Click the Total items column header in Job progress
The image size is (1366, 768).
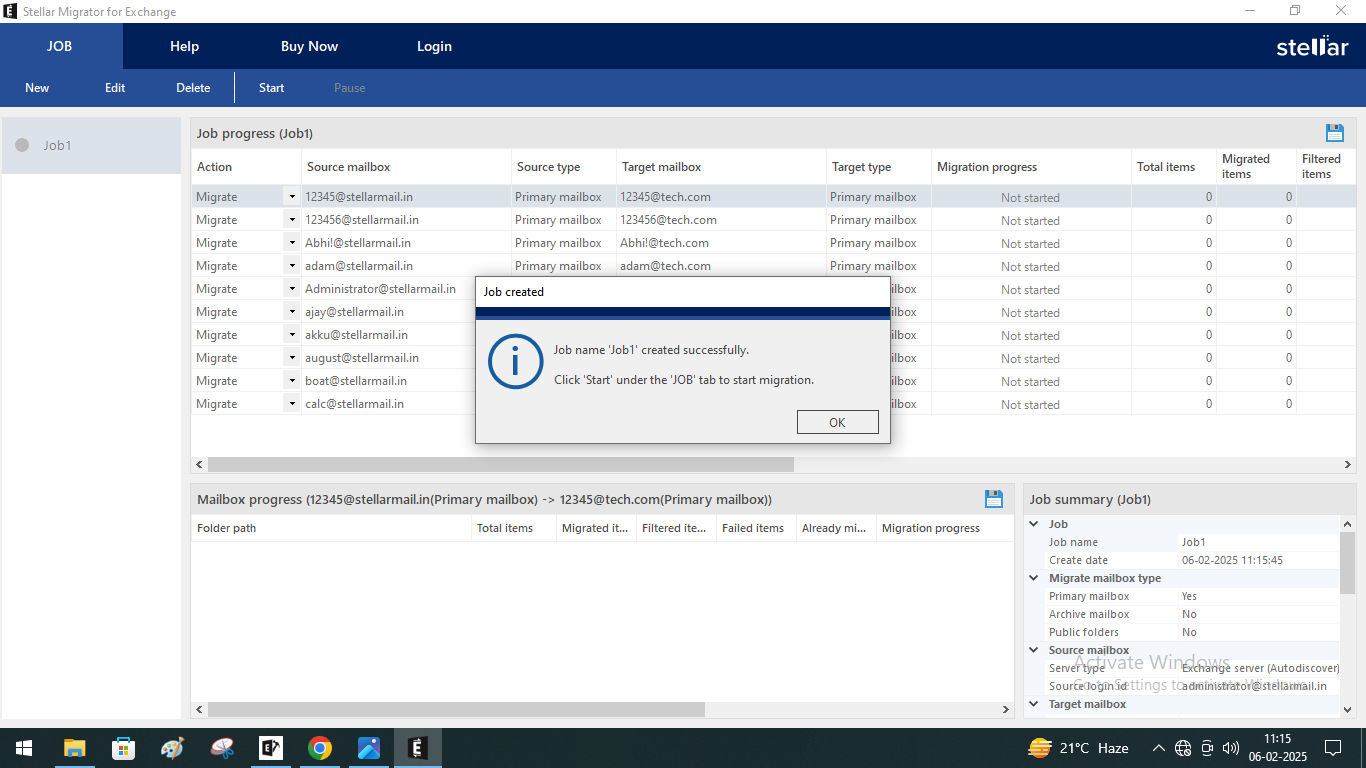point(1173,167)
